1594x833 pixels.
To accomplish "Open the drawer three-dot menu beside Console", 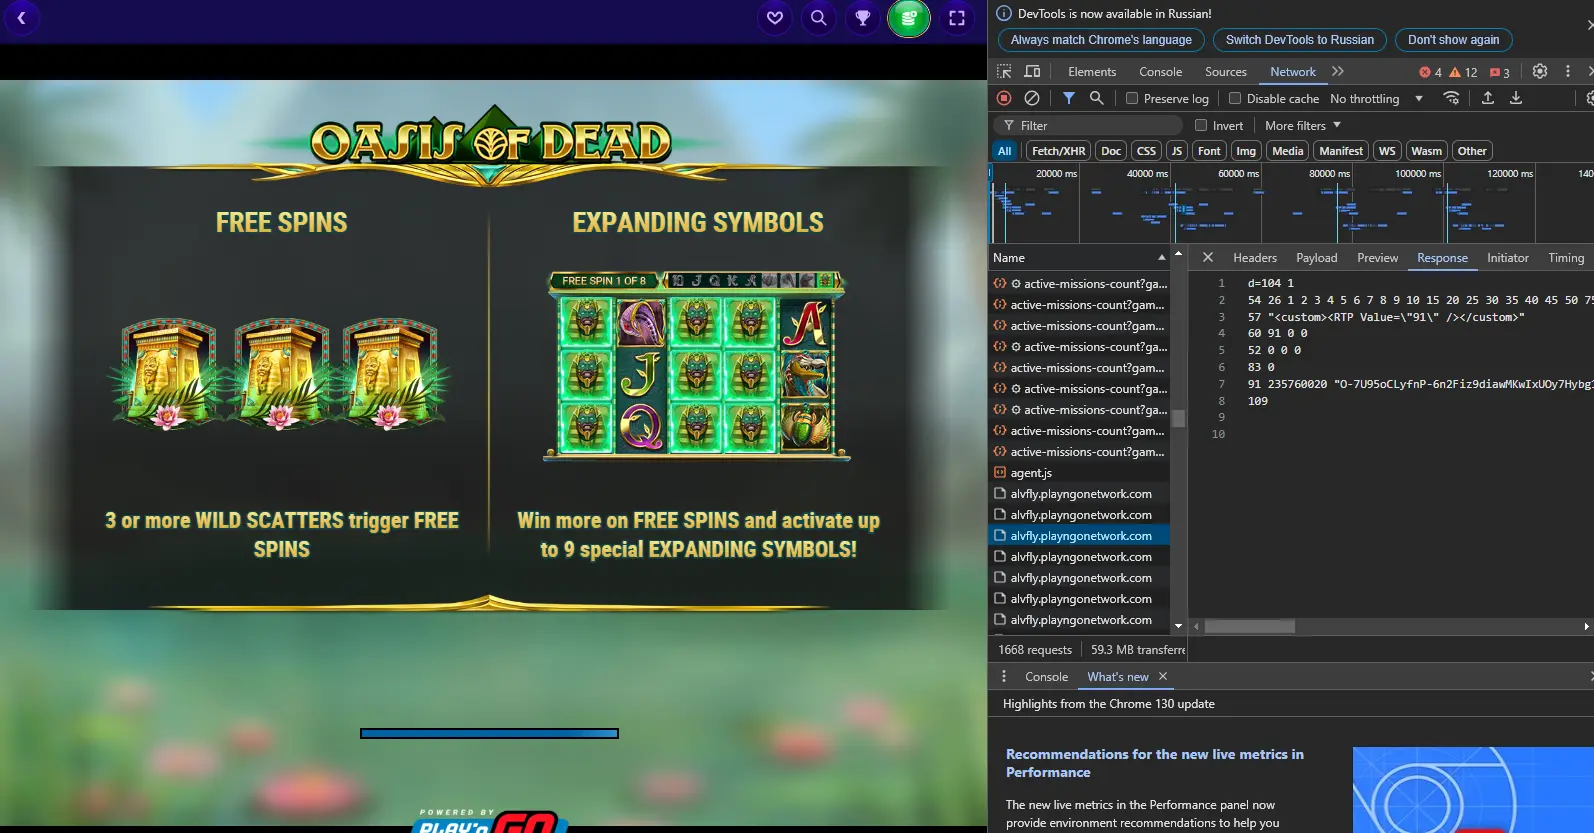I will coord(1004,677).
